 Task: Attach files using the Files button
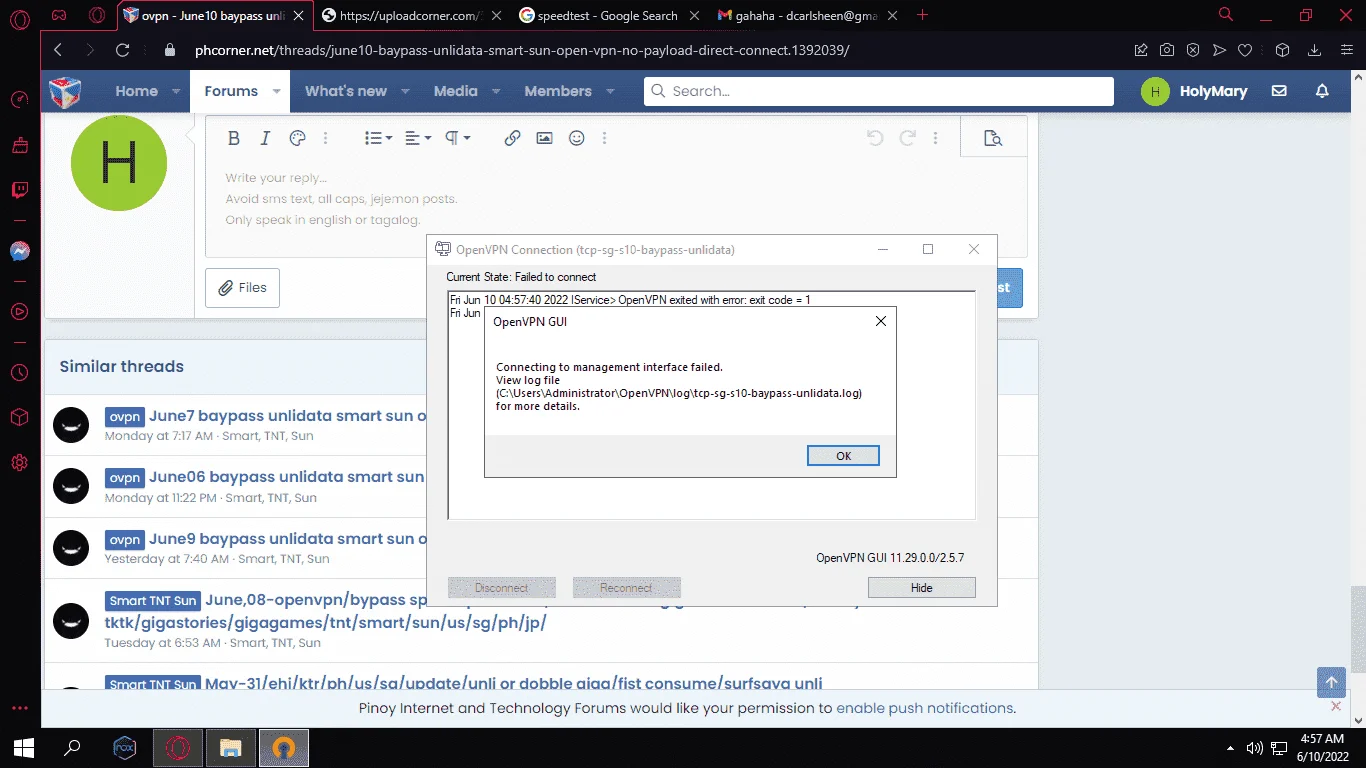pyautogui.click(x=242, y=288)
